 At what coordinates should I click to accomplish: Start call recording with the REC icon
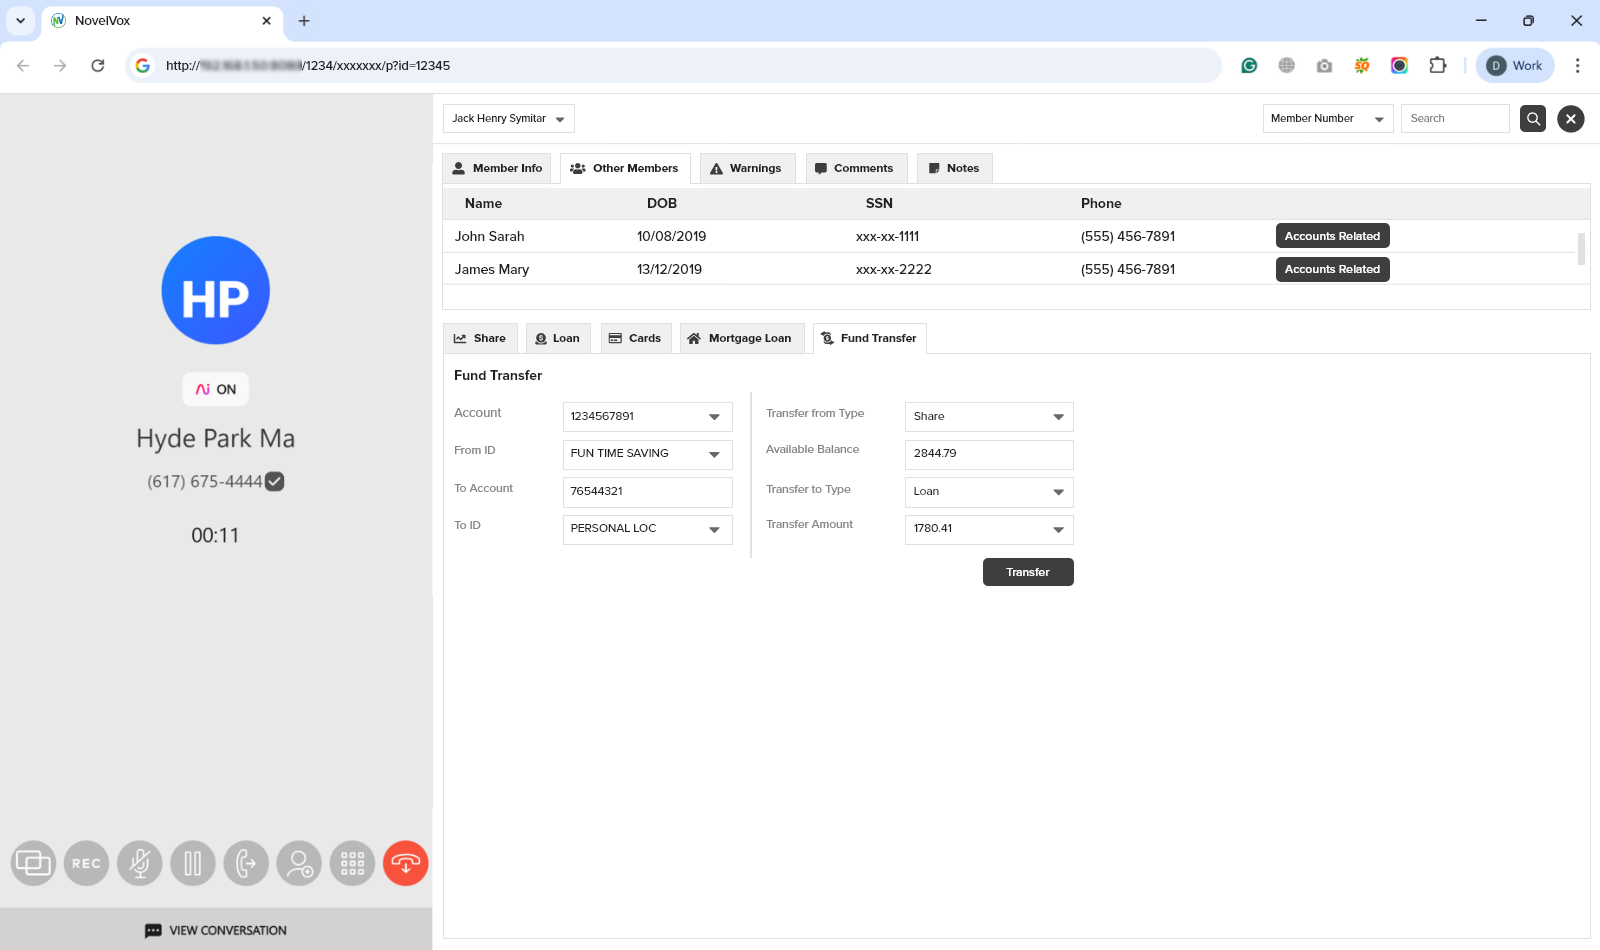[x=86, y=863]
